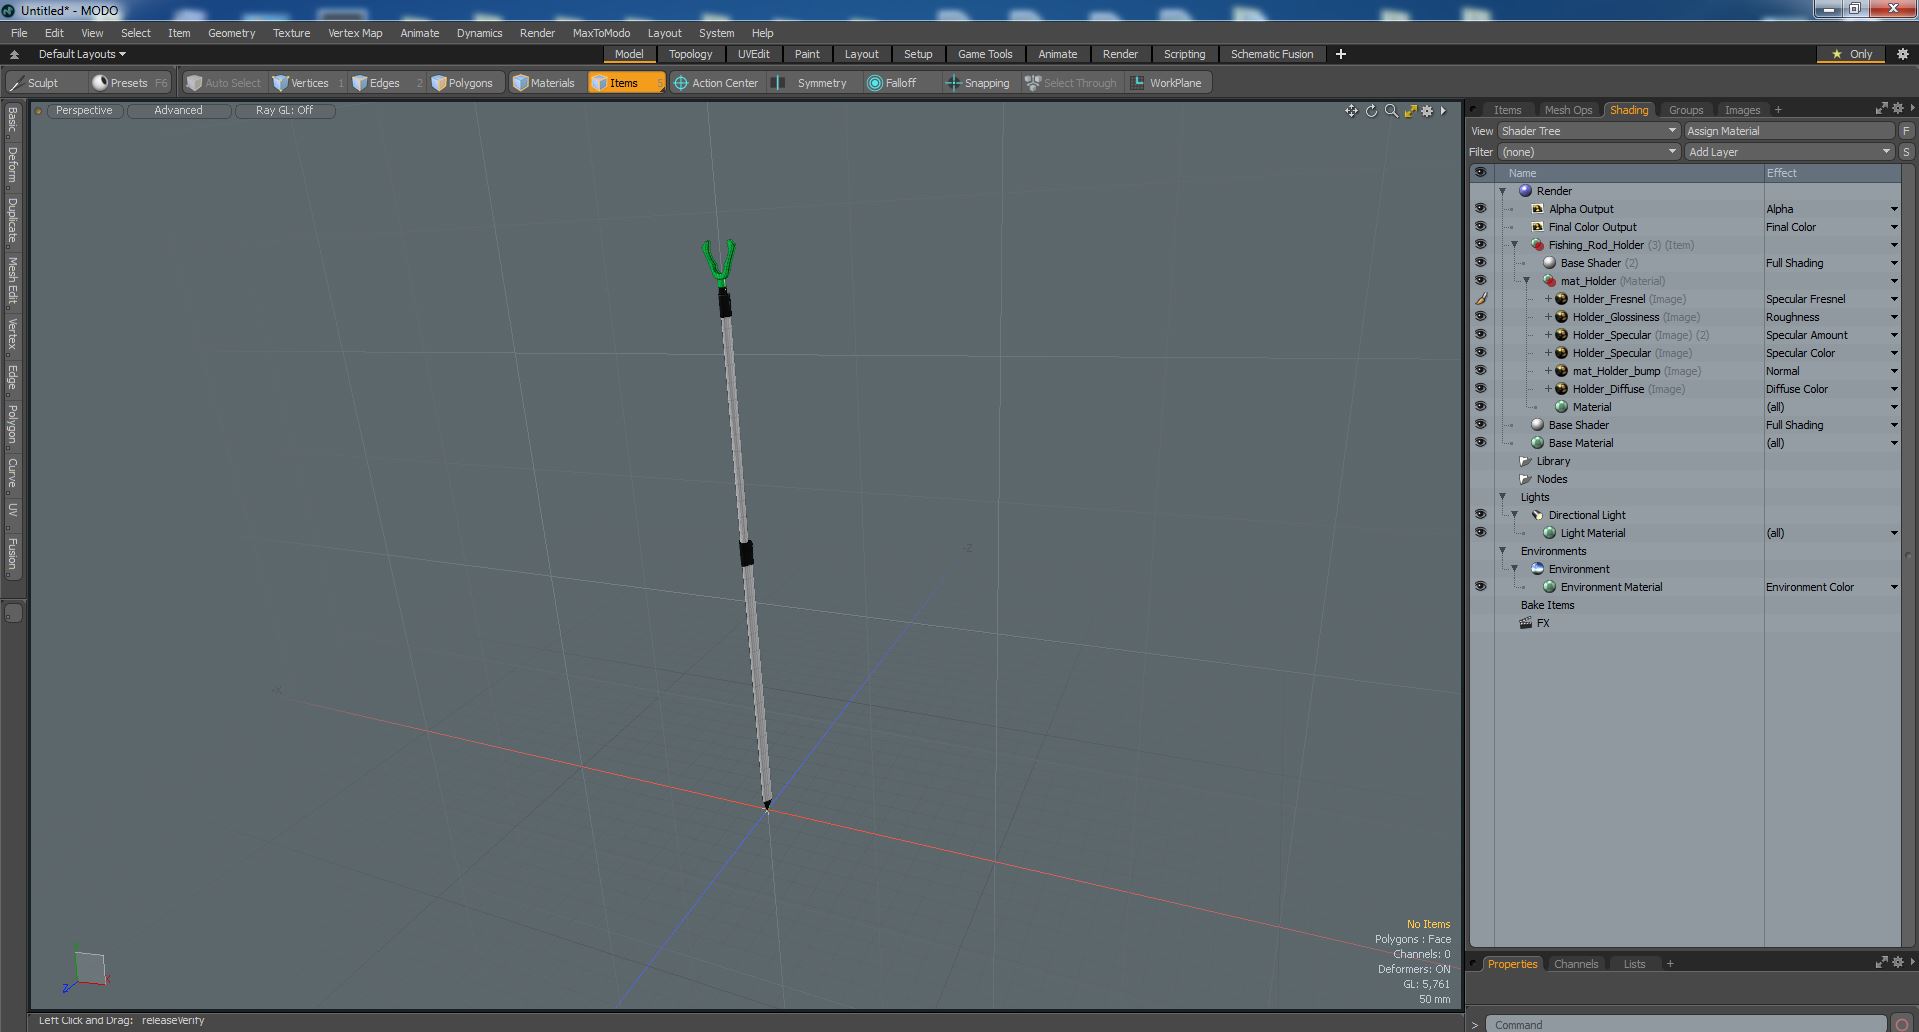
Task: Click the viewport zoom magnifier icon
Action: point(1391,111)
